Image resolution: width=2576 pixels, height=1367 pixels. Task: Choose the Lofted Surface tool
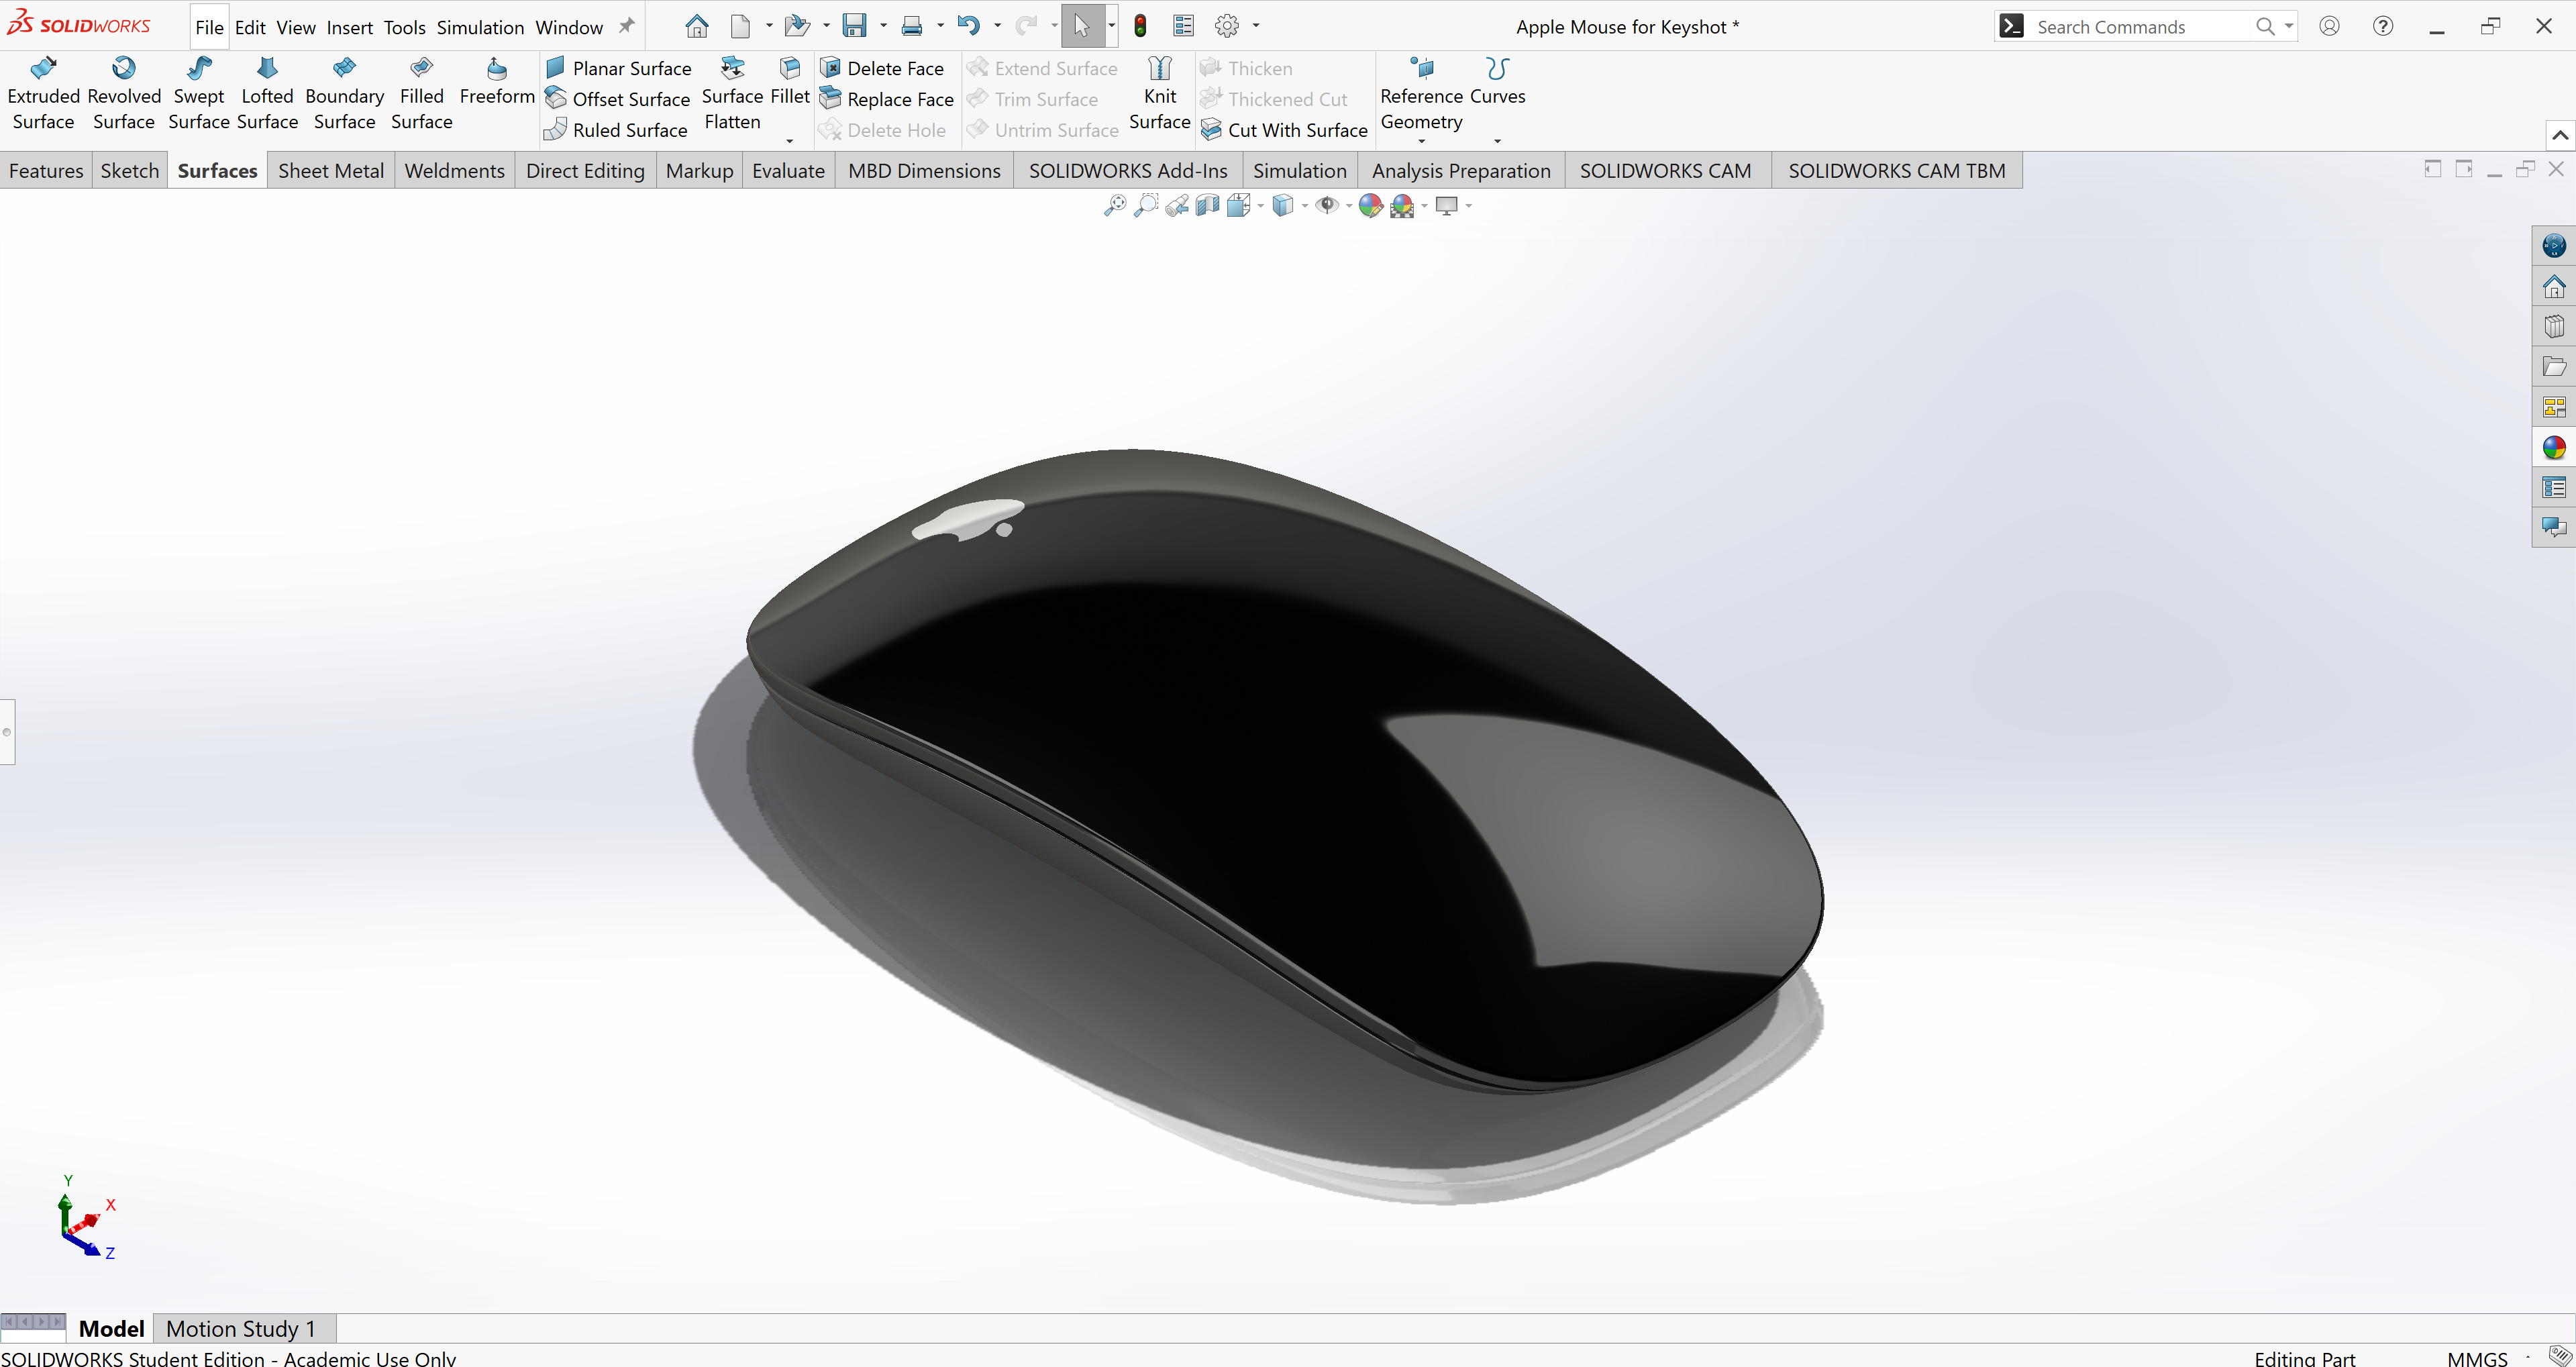click(267, 94)
